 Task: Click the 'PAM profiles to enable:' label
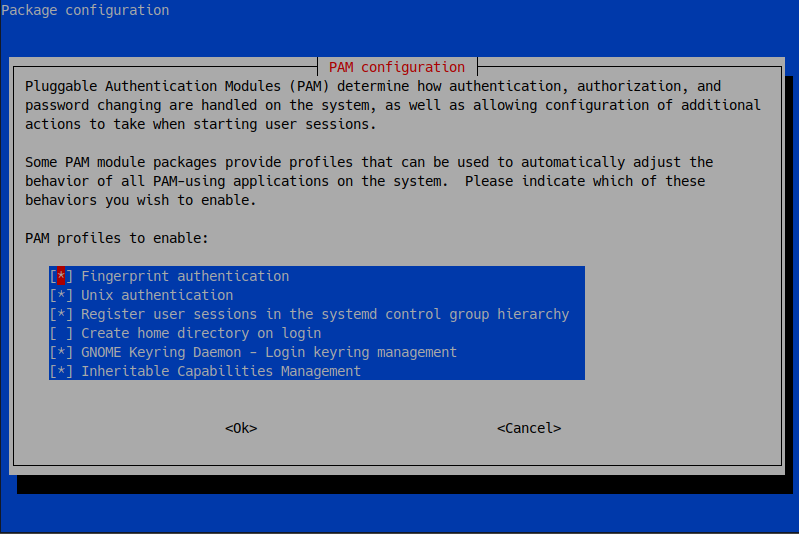[117, 238]
